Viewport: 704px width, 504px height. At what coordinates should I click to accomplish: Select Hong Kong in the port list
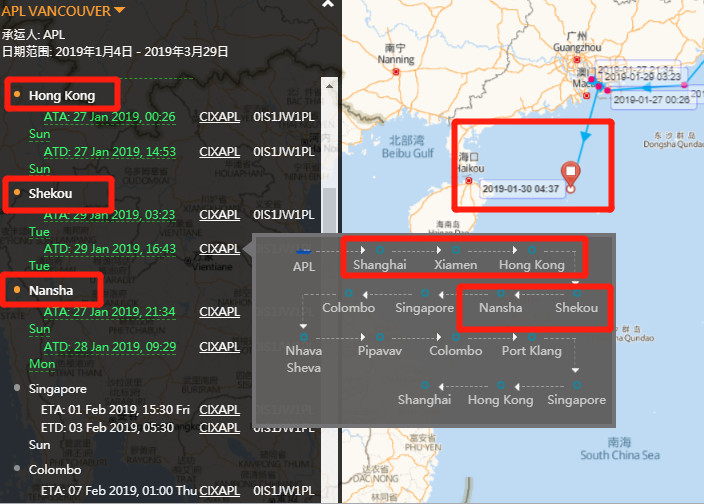tap(62, 96)
